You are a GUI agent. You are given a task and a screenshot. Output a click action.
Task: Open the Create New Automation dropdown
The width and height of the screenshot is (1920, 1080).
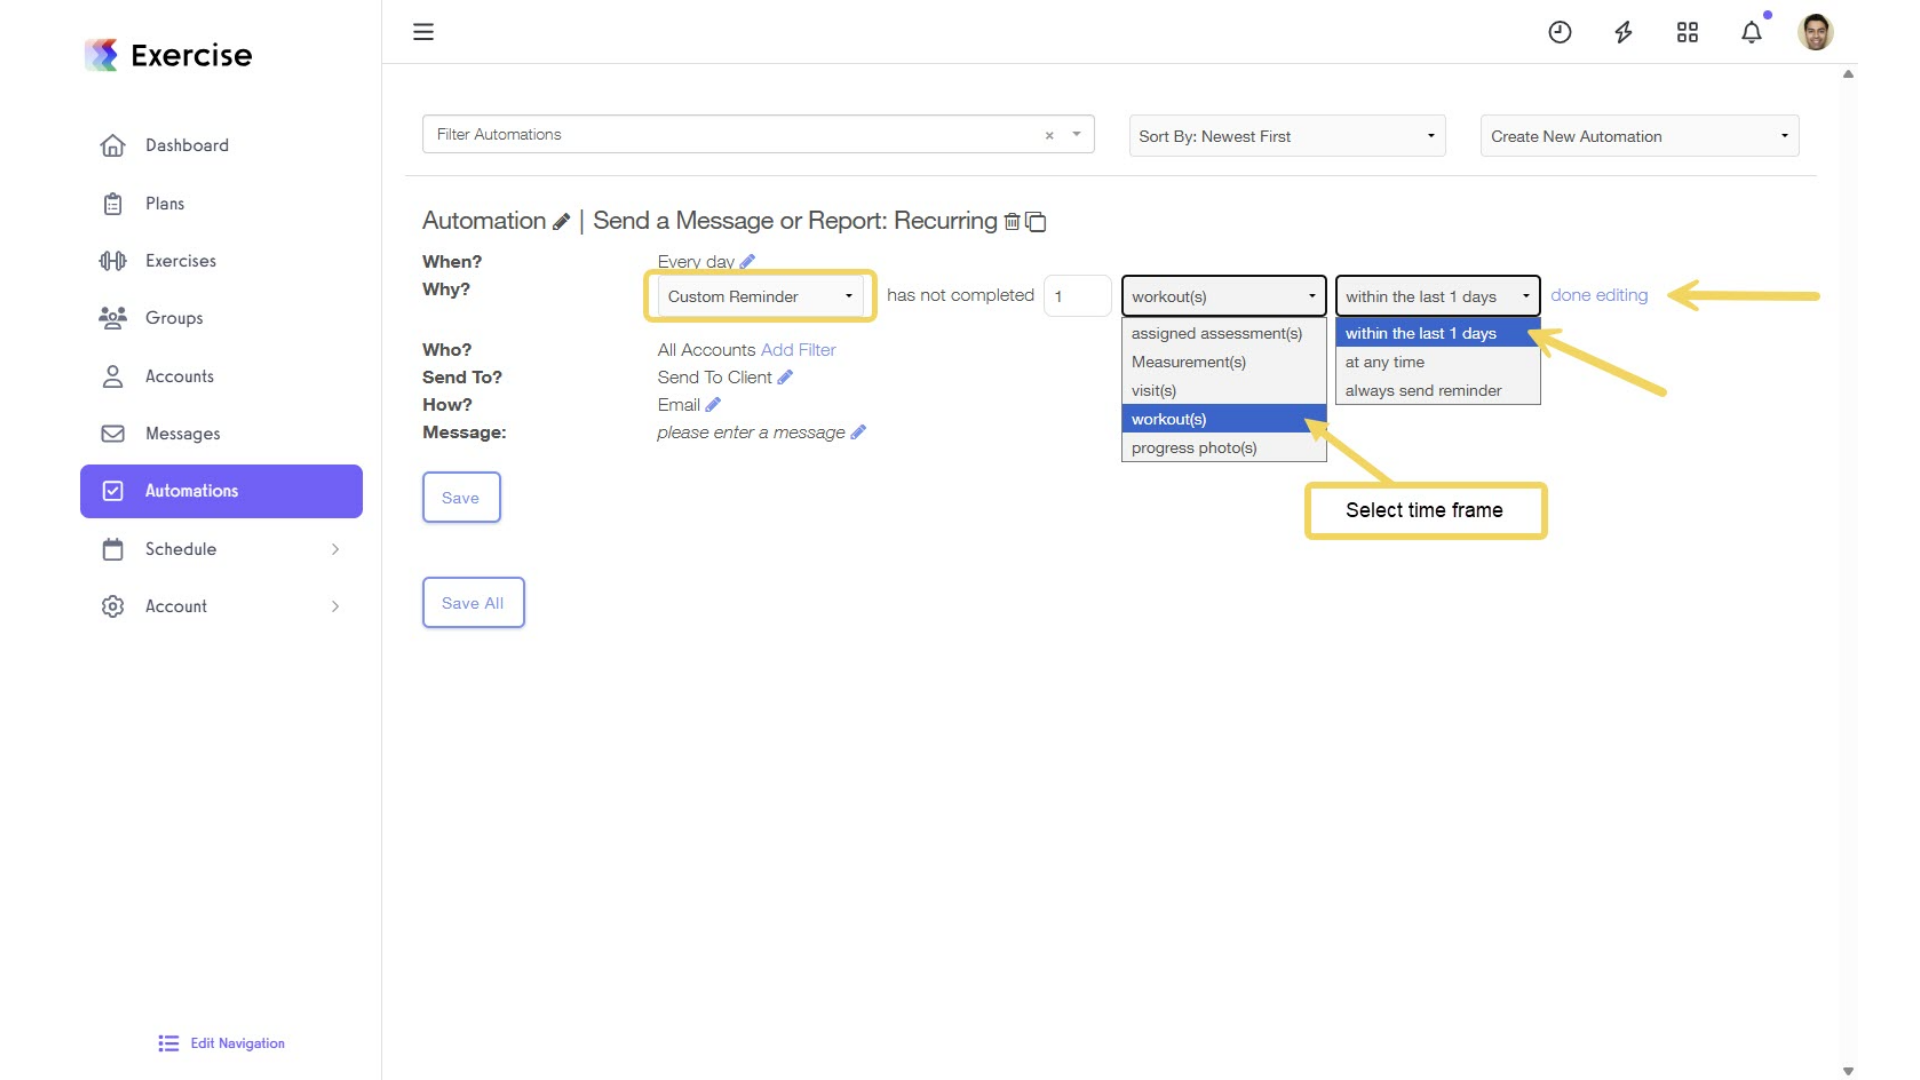click(1639, 136)
